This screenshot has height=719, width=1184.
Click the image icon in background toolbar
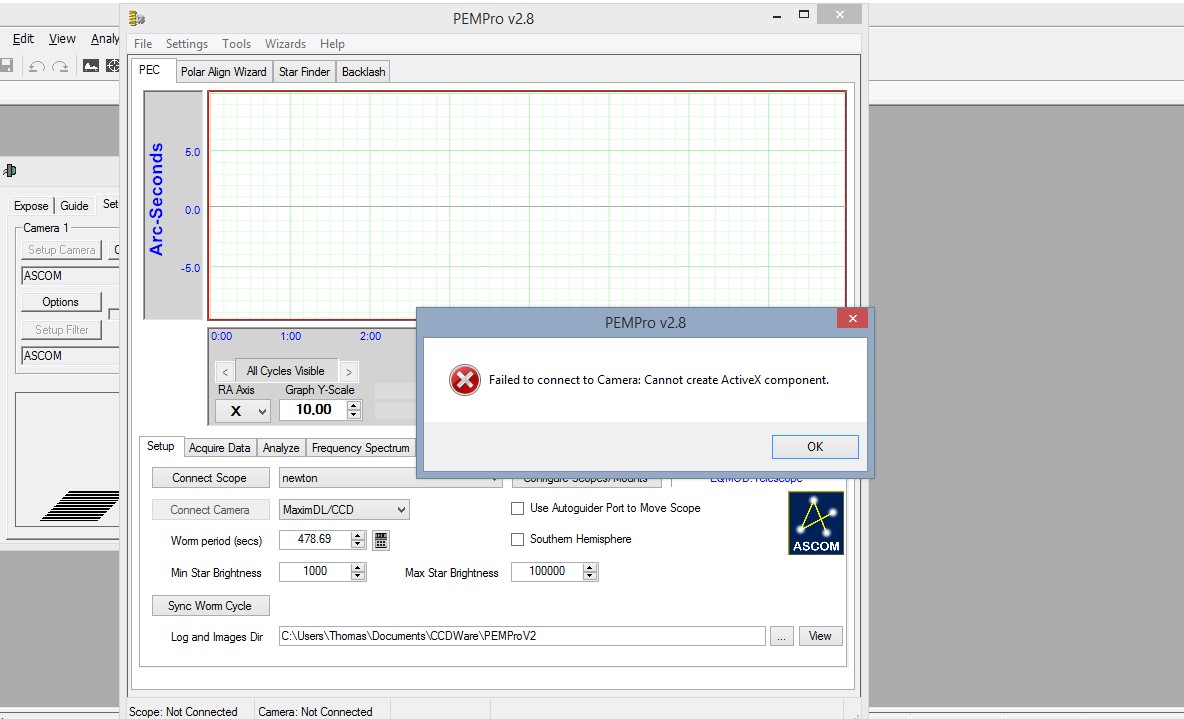(91, 66)
